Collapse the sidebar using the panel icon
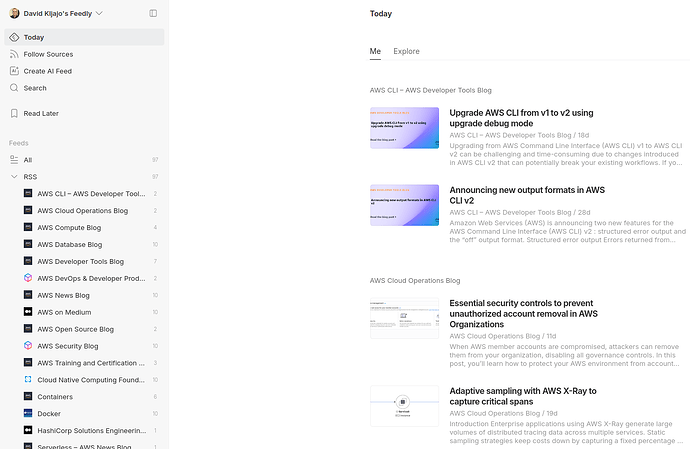 [x=153, y=13]
